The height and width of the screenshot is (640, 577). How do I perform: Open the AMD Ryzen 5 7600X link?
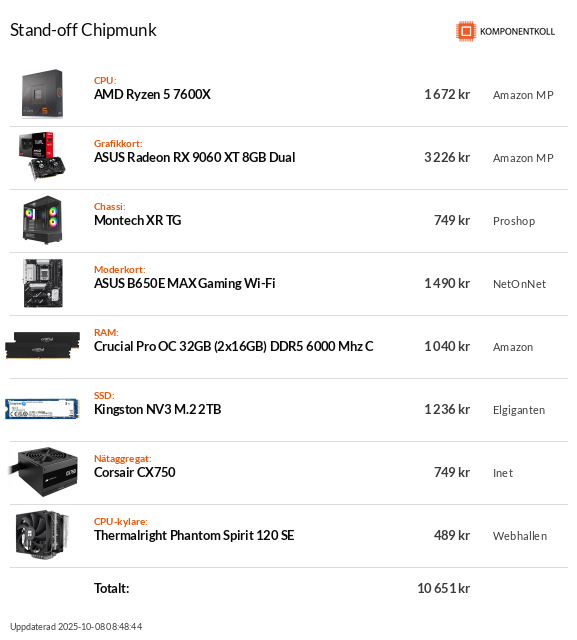(152, 94)
